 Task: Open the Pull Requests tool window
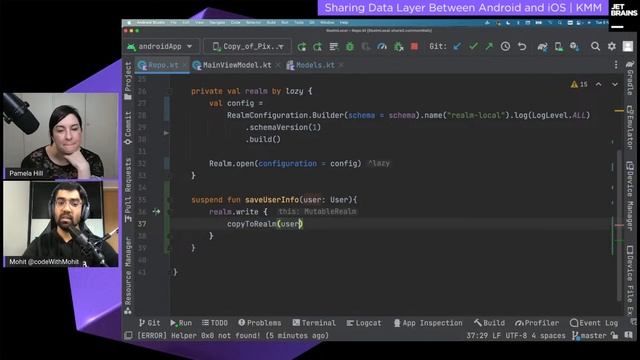click(x=128, y=190)
